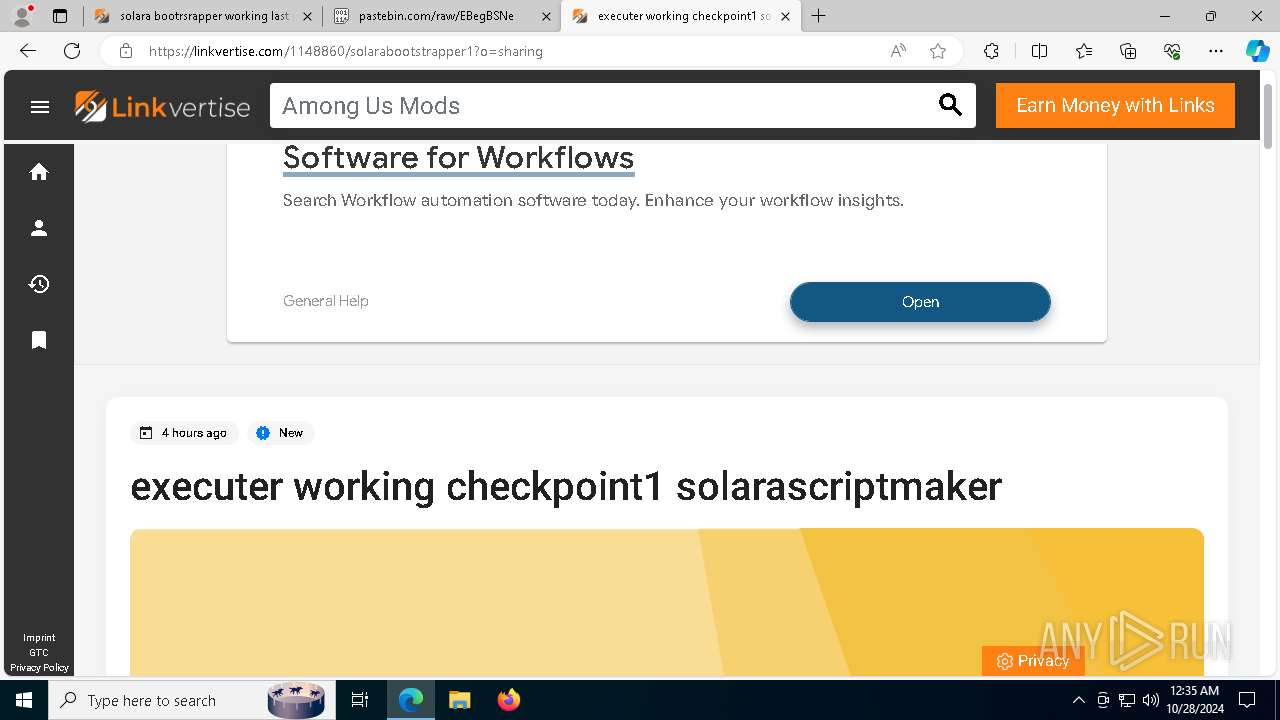This screenshot has width=1280, height=720.
Task: View site information lock icon
Action: coord(126,51)
